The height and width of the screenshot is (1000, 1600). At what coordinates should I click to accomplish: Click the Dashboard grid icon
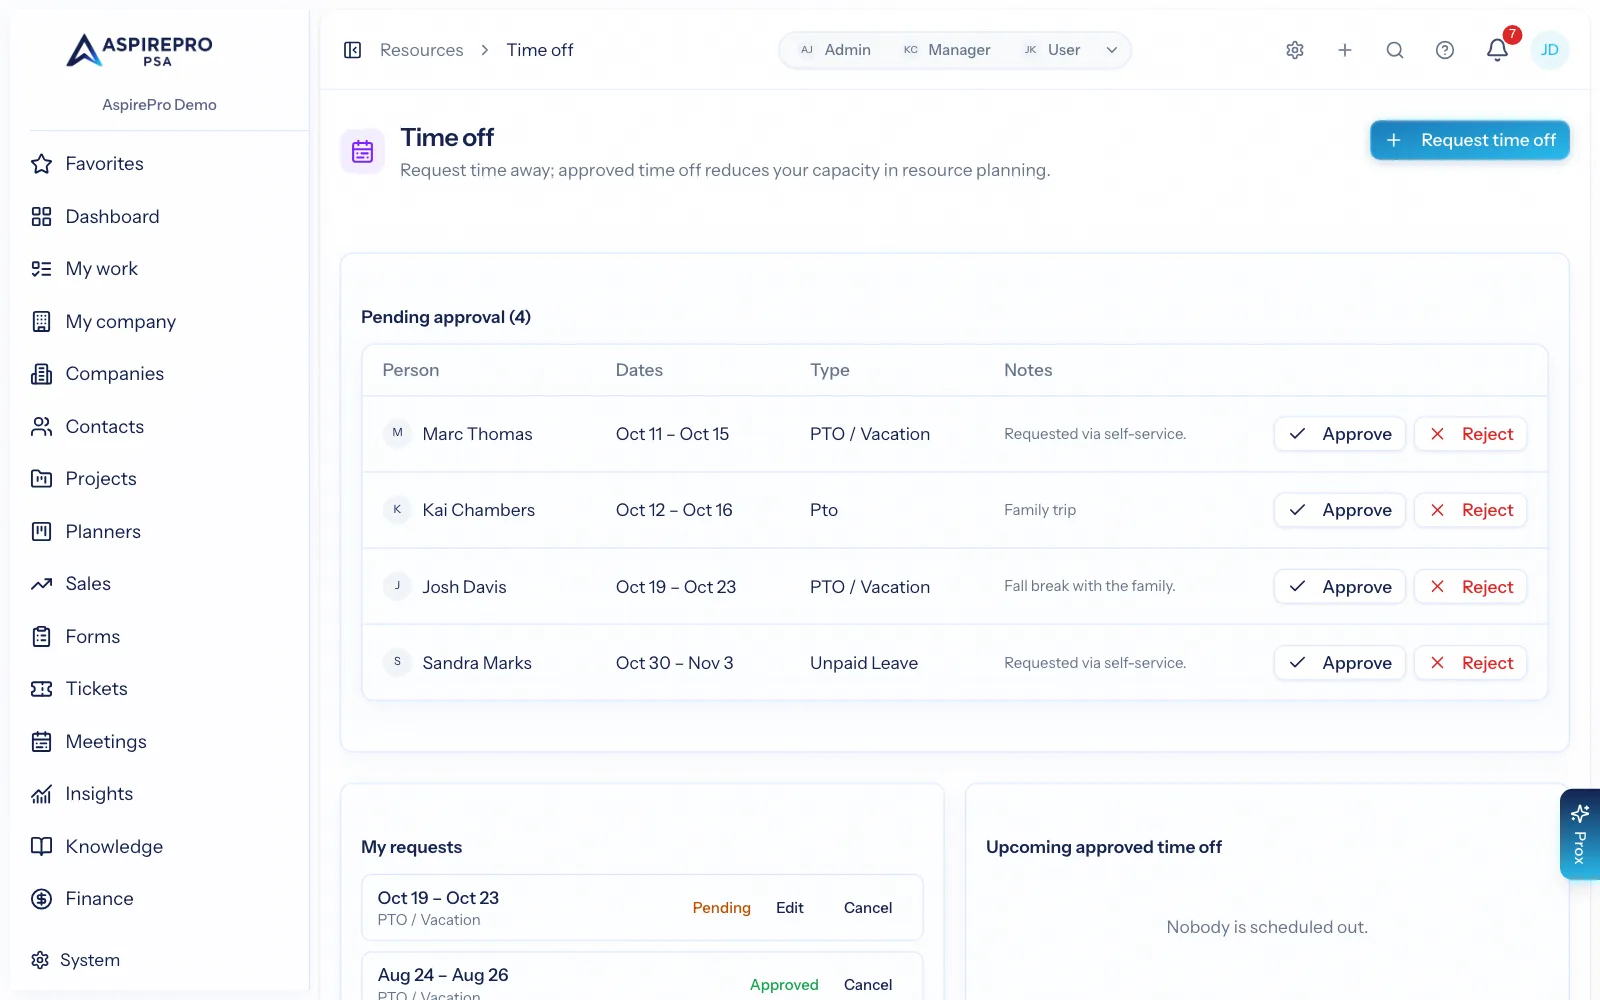click(41, 217)
